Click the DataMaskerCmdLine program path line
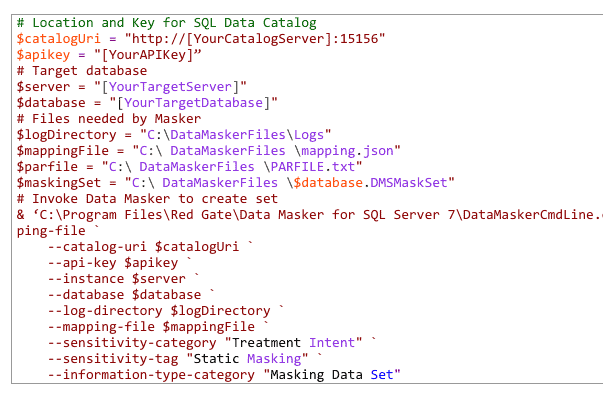 [x=310, y=215]
